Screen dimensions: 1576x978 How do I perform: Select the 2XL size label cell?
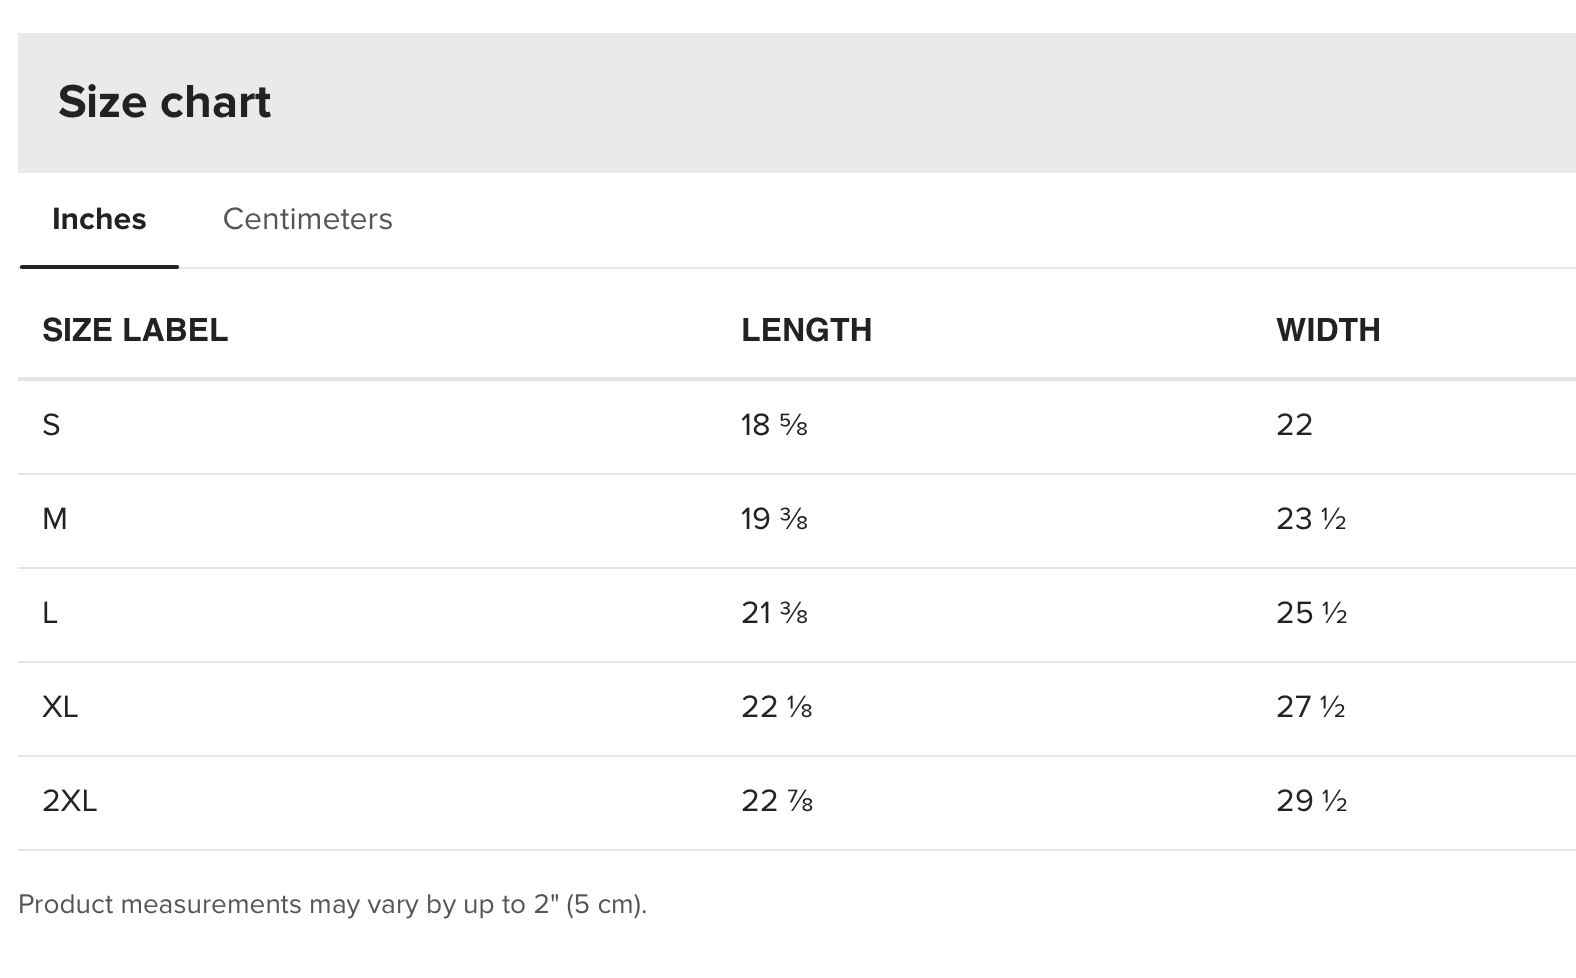(70, 801)
